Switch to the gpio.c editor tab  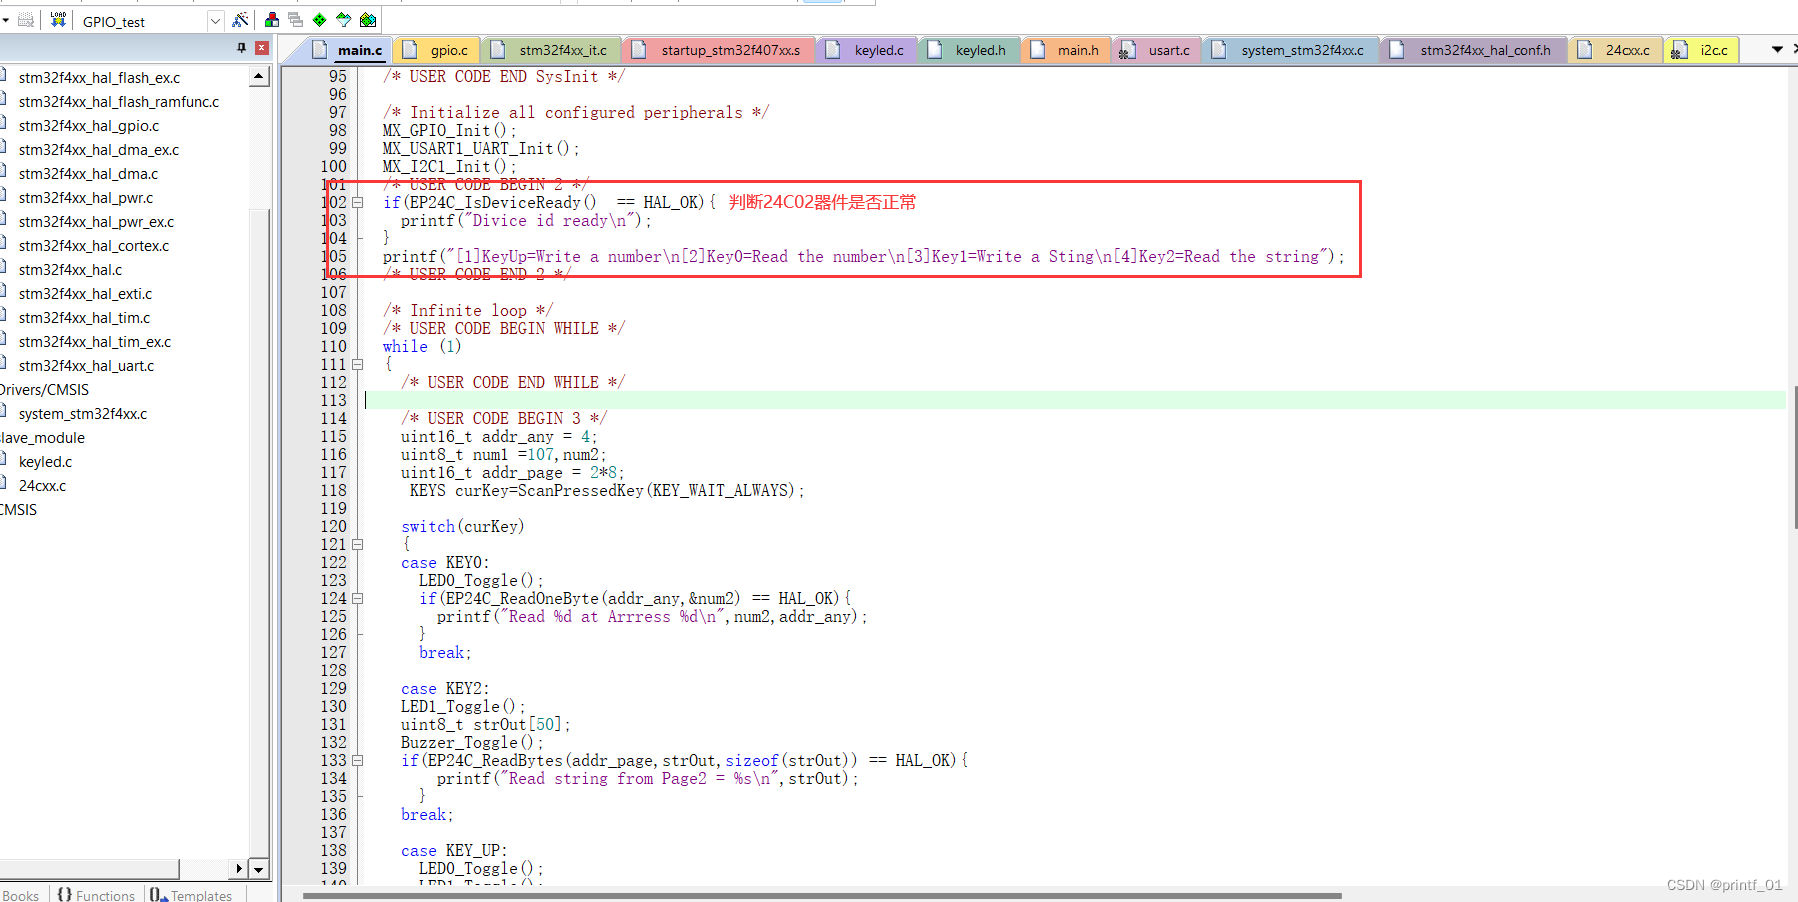tap(436, 50)
